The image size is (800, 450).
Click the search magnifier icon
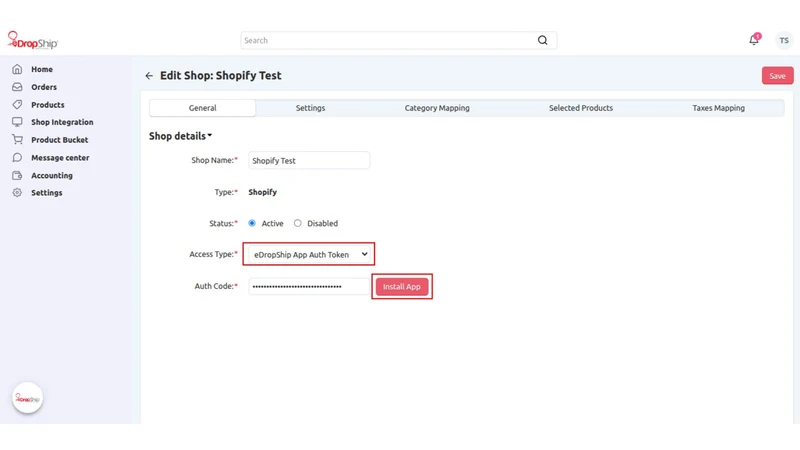(542, 40)
